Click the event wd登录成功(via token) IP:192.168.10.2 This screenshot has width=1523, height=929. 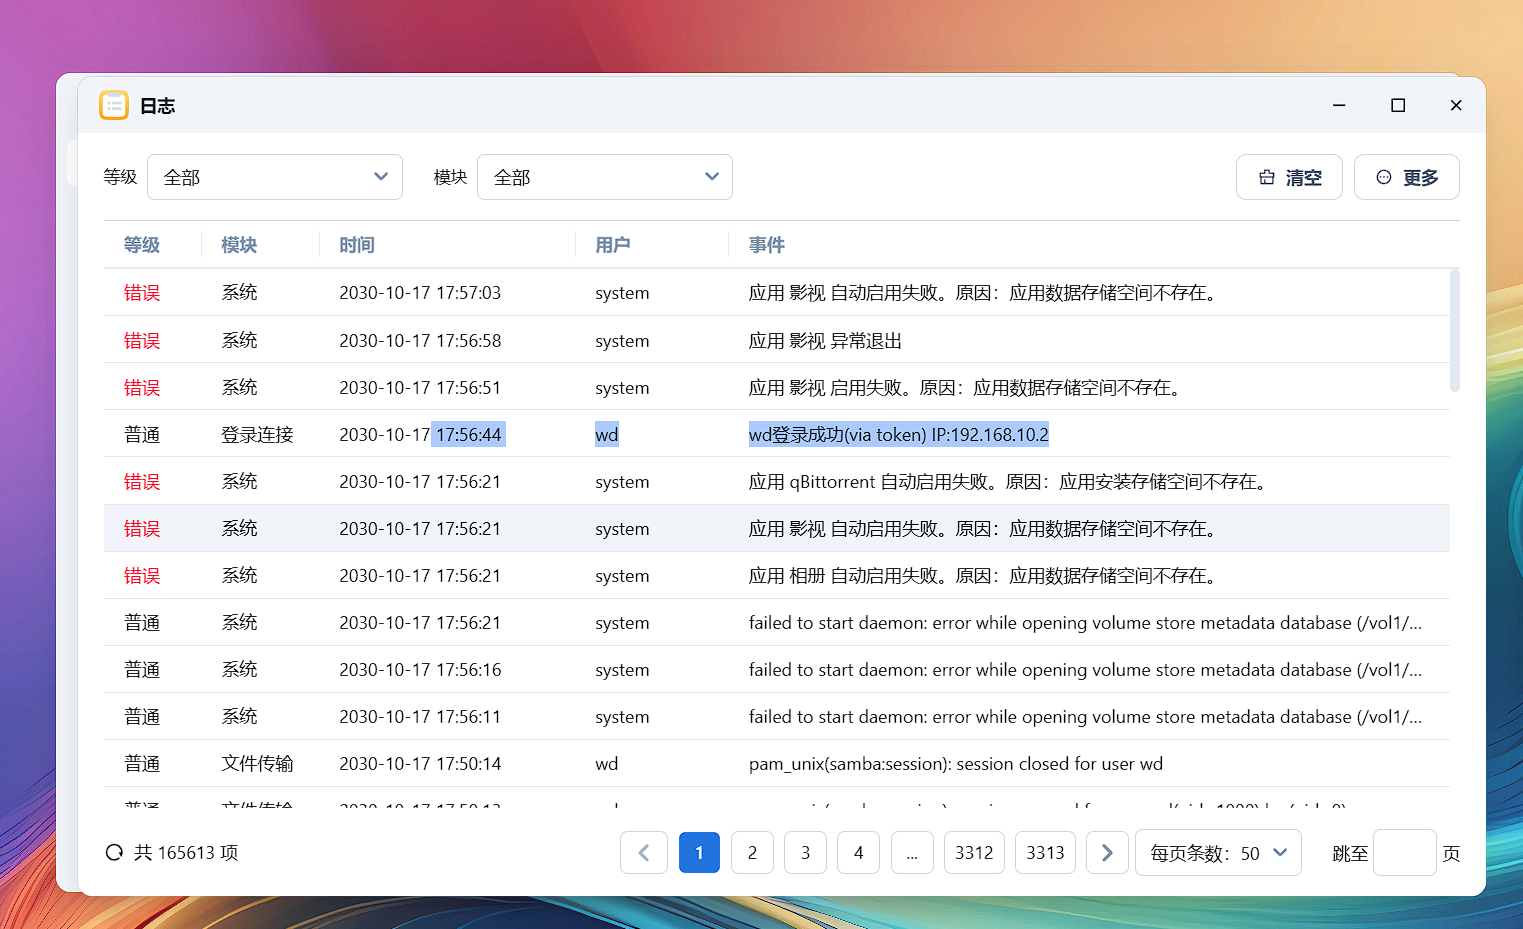pos(899,434)
